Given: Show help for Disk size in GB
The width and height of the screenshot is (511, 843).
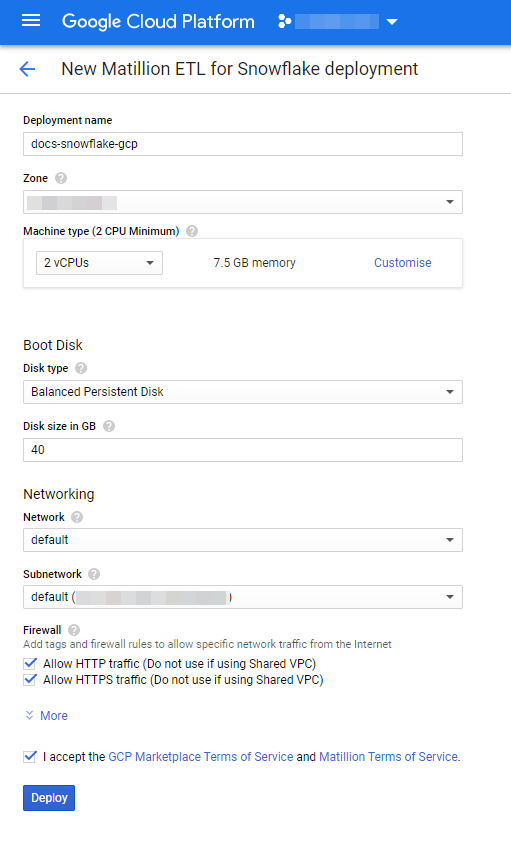Looking at the screenshot, I should pos(109,426).
